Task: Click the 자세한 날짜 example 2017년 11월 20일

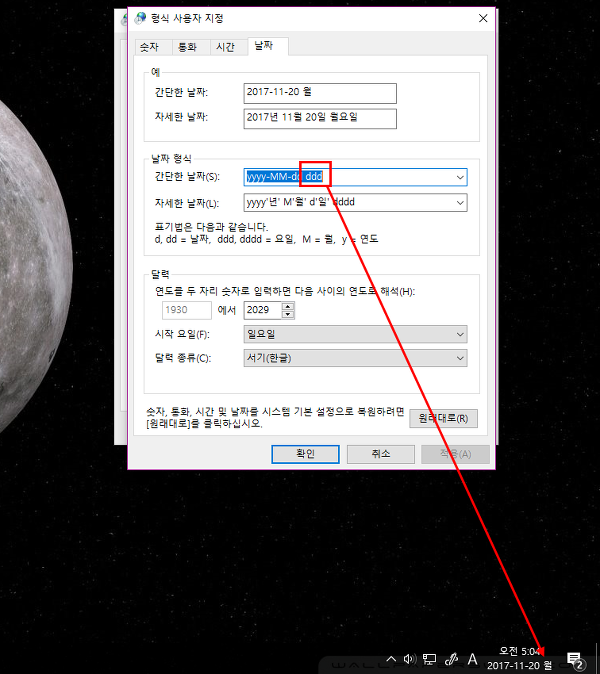Action: 320,119
